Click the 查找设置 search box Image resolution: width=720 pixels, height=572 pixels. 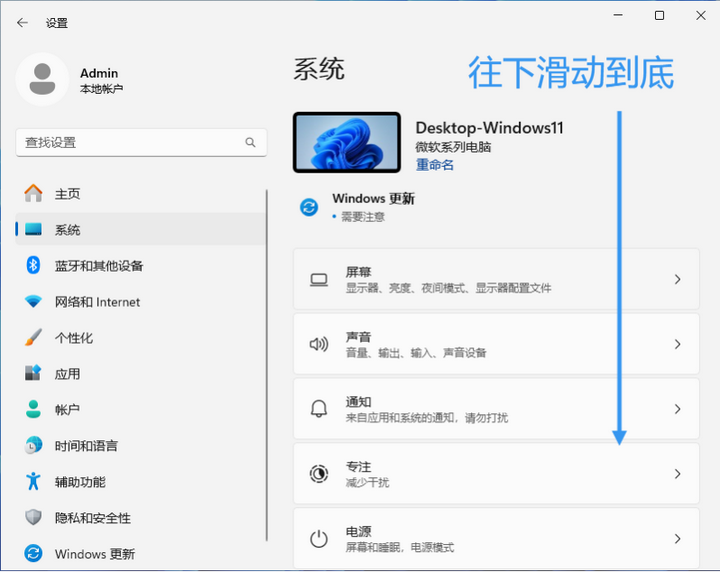point(141,142)
